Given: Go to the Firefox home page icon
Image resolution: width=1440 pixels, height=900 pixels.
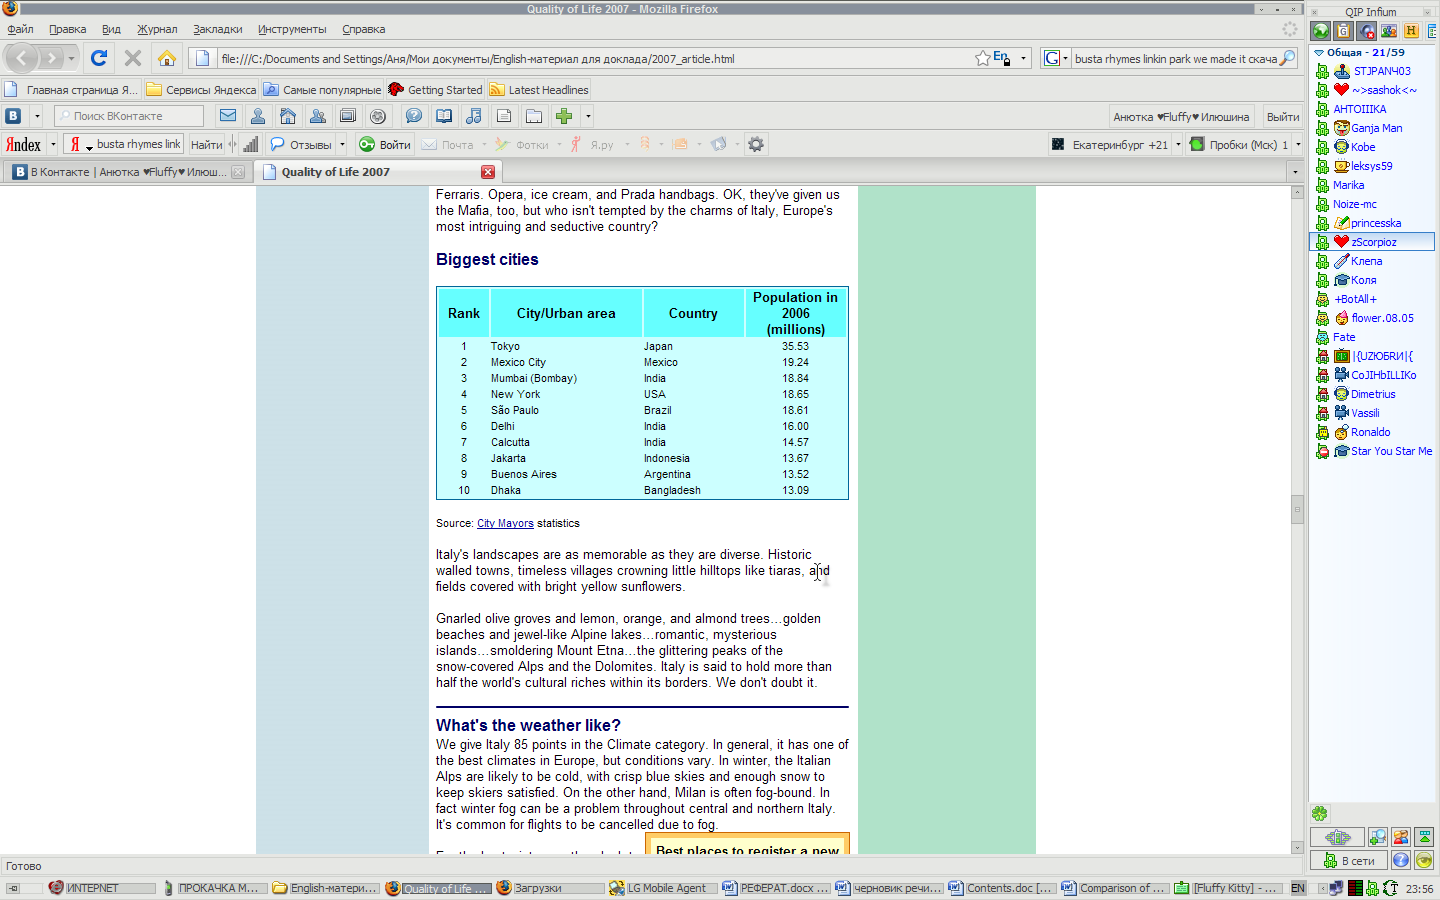Looking at the screenshot, I should 167,58.
